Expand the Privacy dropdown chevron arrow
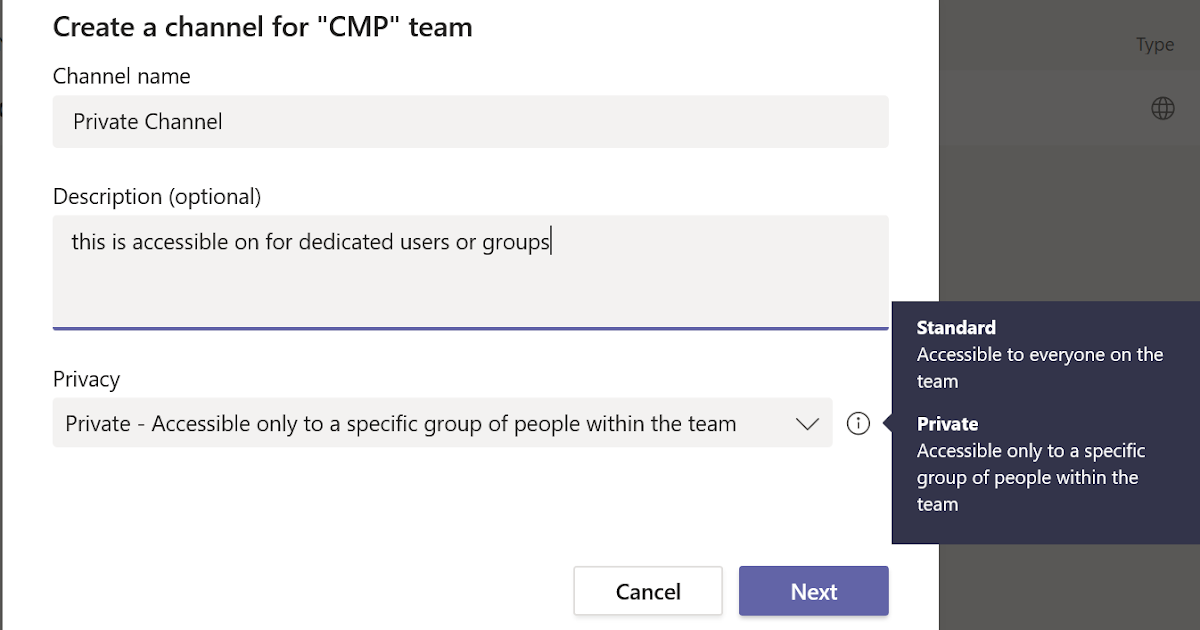 click(807, 424)
